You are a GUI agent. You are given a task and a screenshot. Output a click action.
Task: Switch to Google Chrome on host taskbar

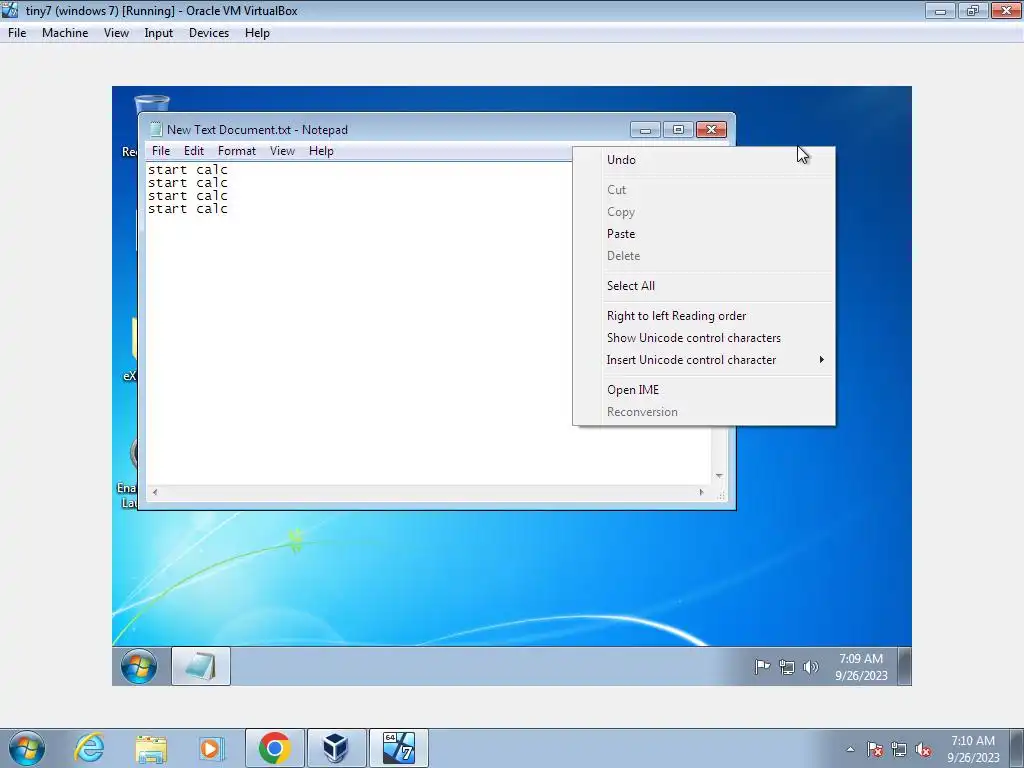pos(274,748)
